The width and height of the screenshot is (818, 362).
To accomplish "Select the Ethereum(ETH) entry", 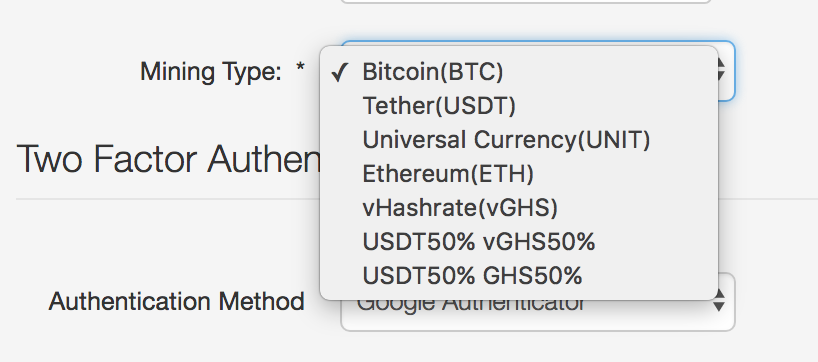I will tap(519, 174).
